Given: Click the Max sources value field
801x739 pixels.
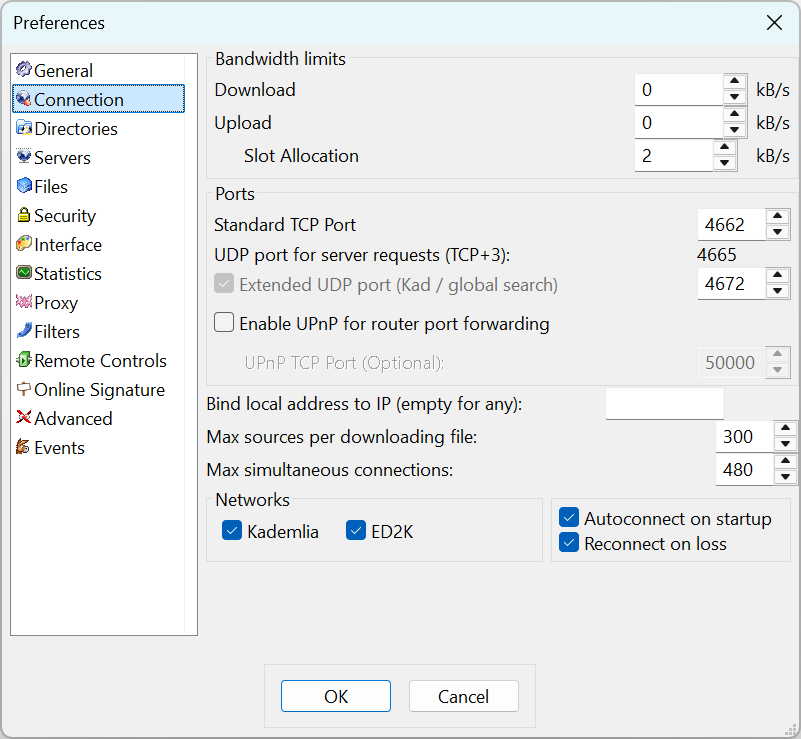Looking at the screenshot, I should pos(745,437).
